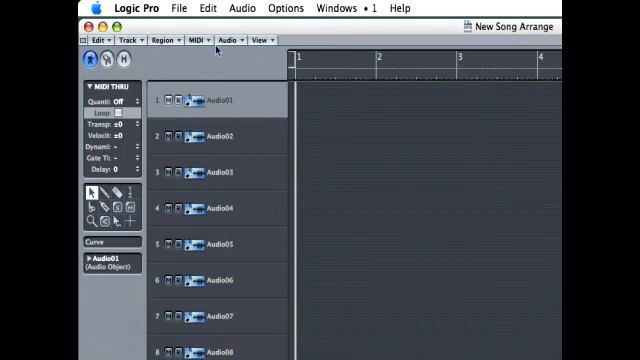The image size is (640, 360).
Task: Click the Audio01 track waveform icon
Action: pyautogui.click(x=194, y=100)
